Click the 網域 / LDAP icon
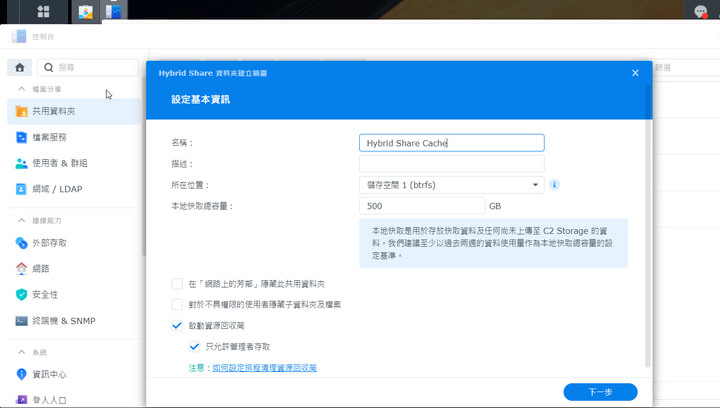720x408 pixels. point(21,189)
